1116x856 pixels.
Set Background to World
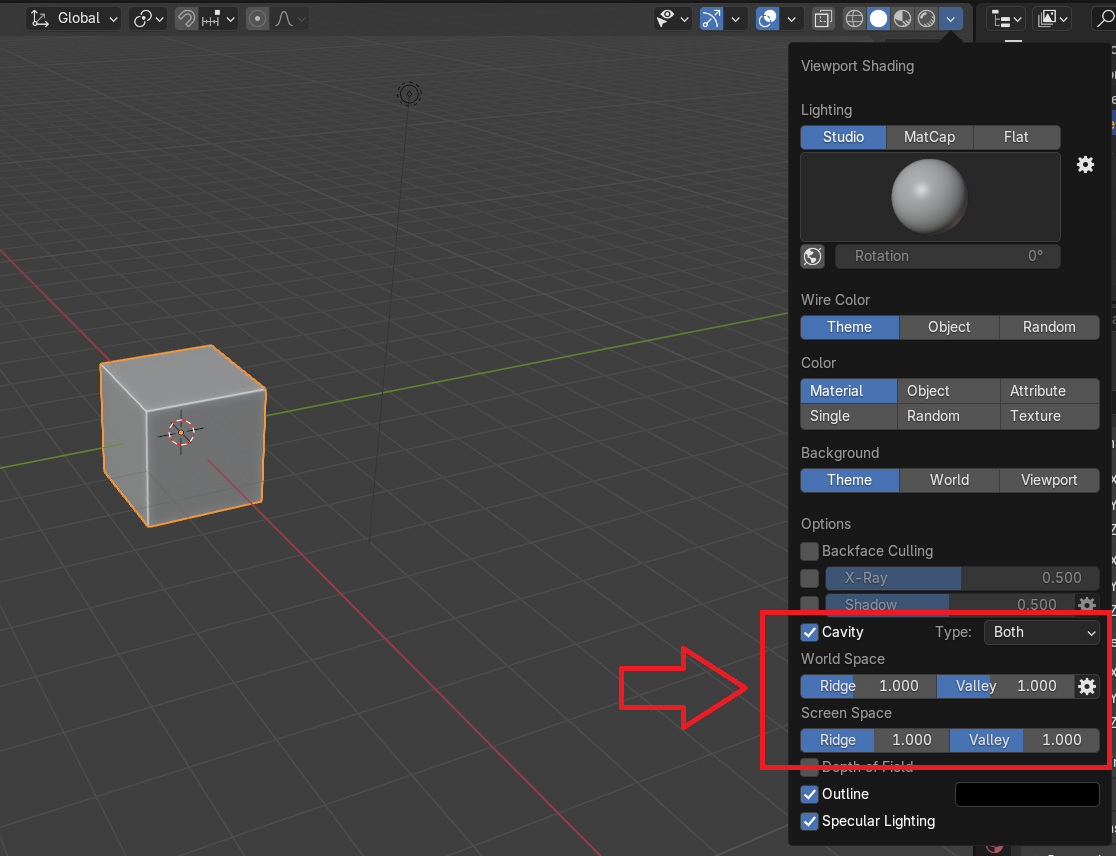[x=949, y=480]
